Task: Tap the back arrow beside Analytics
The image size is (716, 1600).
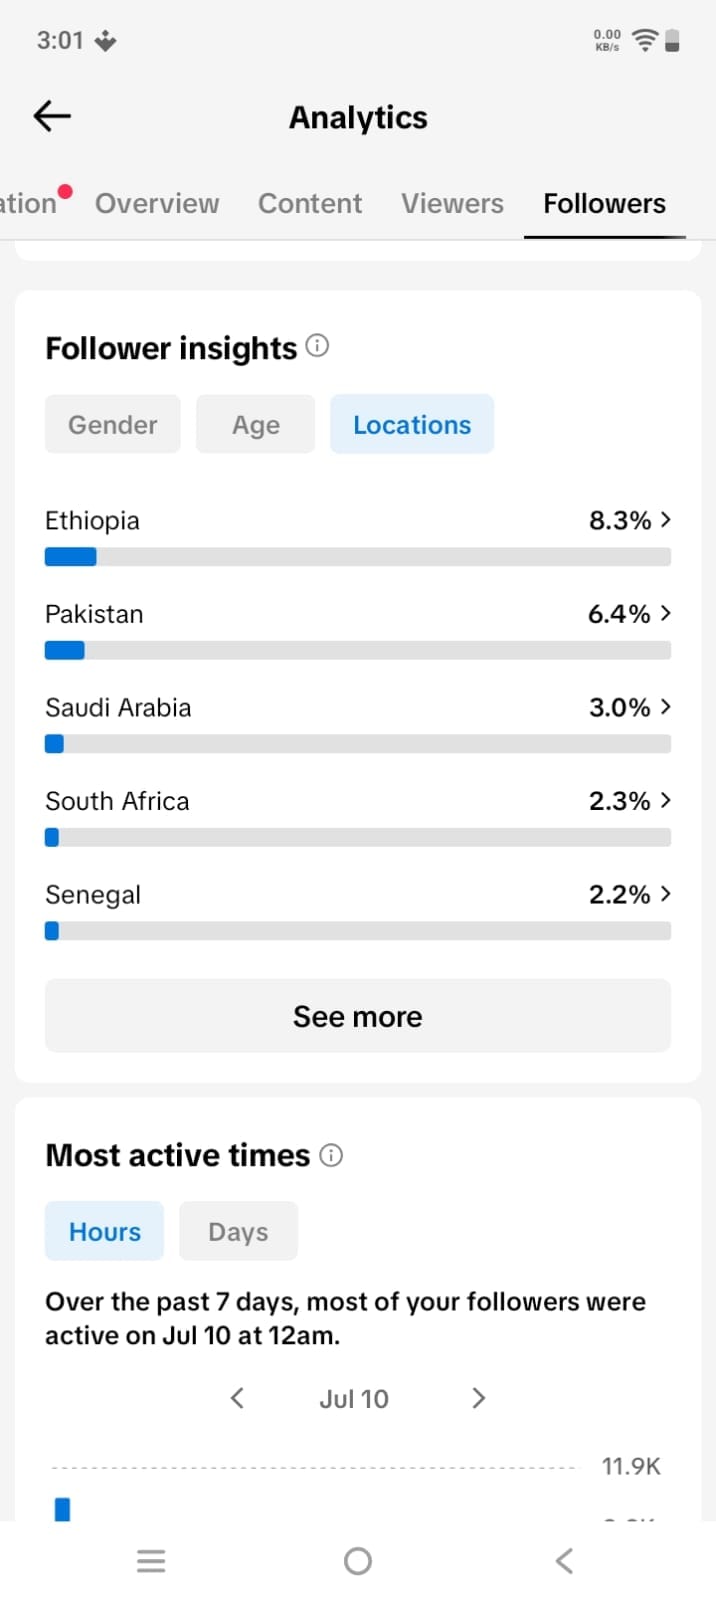Action: coord(52,117)
